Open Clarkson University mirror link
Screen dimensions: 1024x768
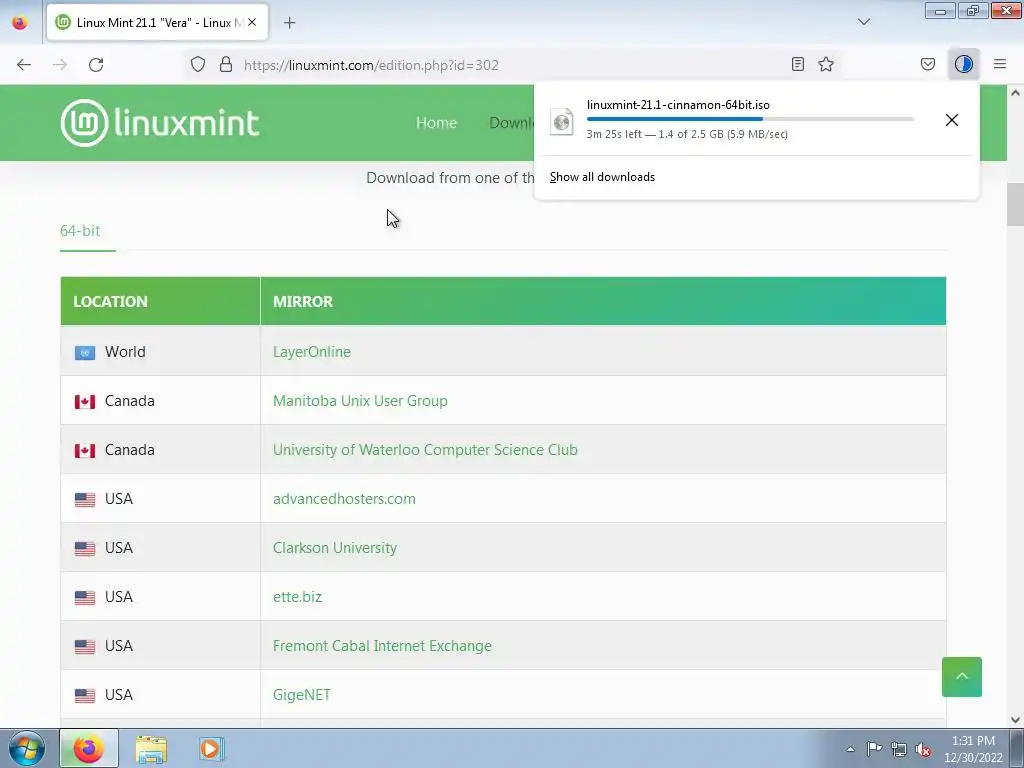click(334, 547)
